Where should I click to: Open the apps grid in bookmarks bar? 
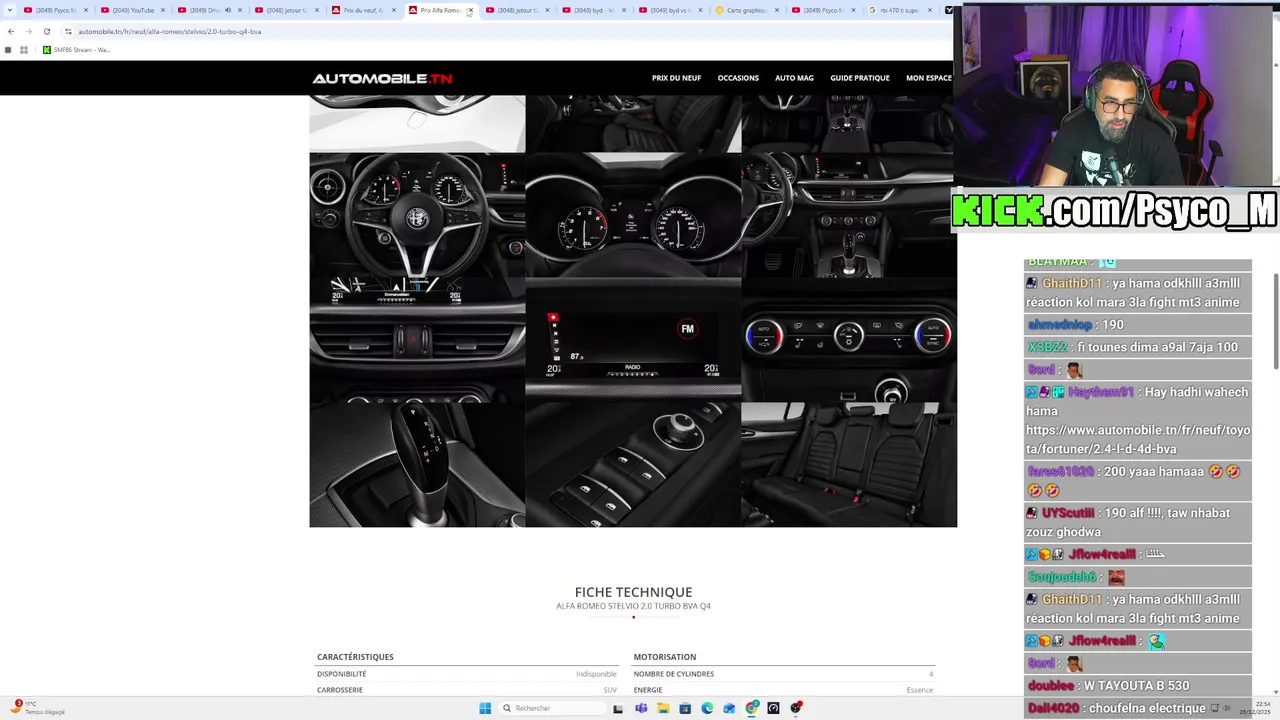(23, 50)
